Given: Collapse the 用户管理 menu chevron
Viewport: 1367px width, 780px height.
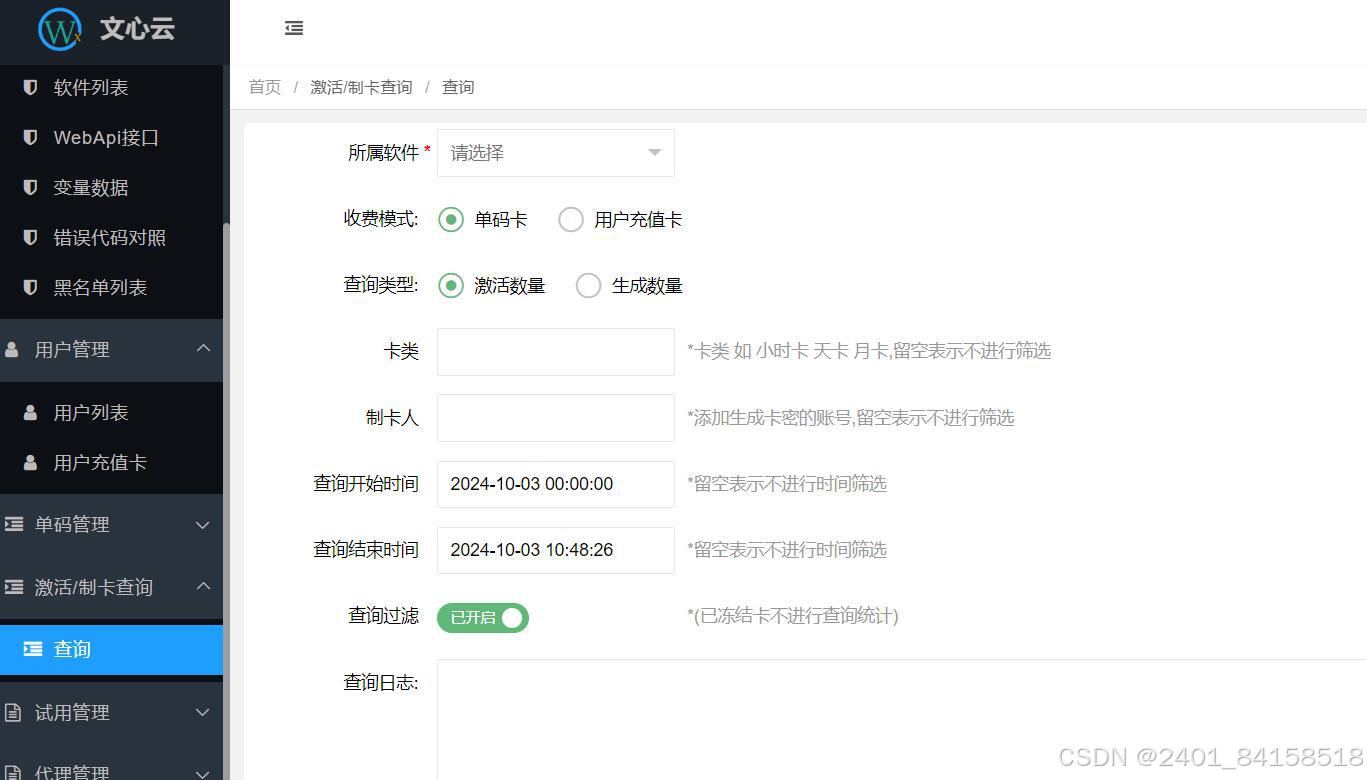Looking at the screenshot, I should pos(203,349).
